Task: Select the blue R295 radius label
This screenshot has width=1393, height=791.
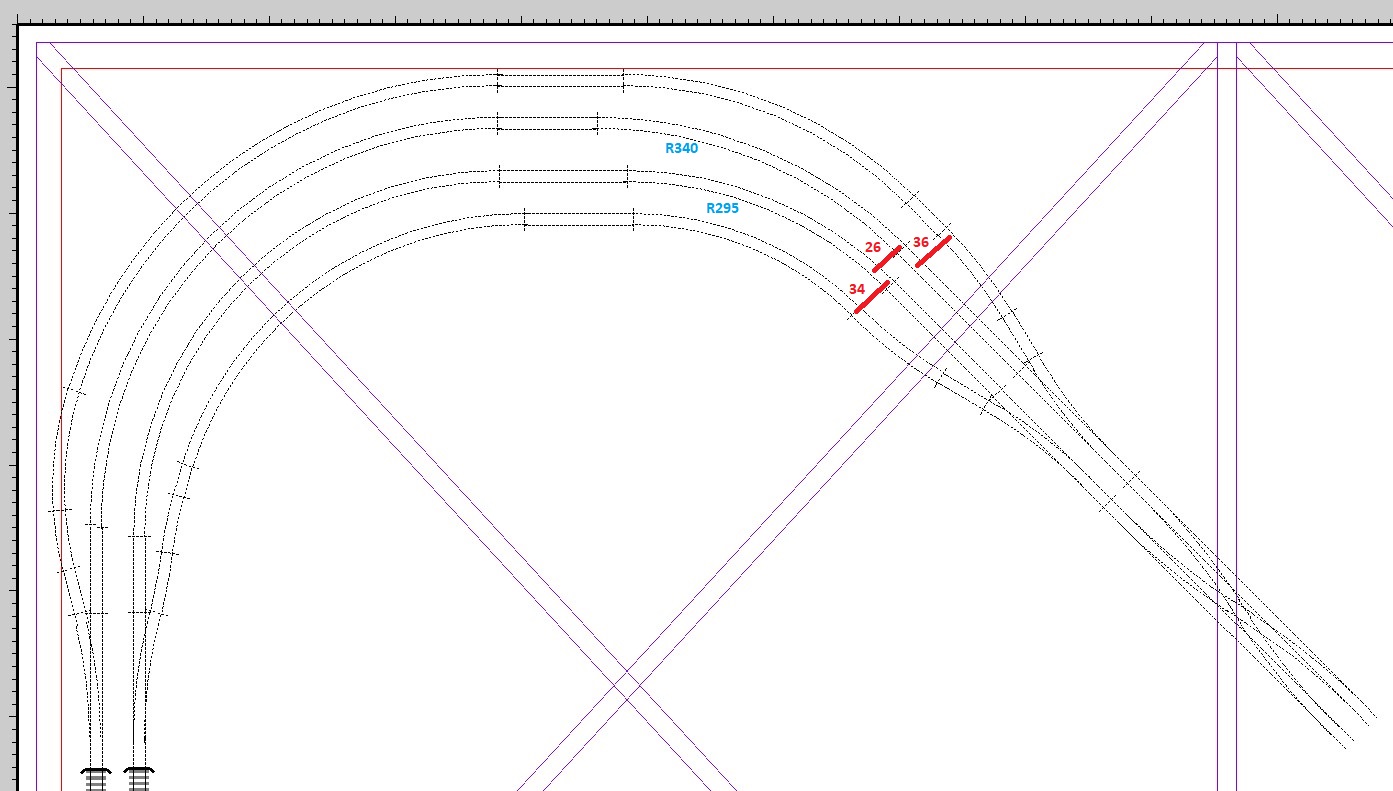Action: (722, 208)
